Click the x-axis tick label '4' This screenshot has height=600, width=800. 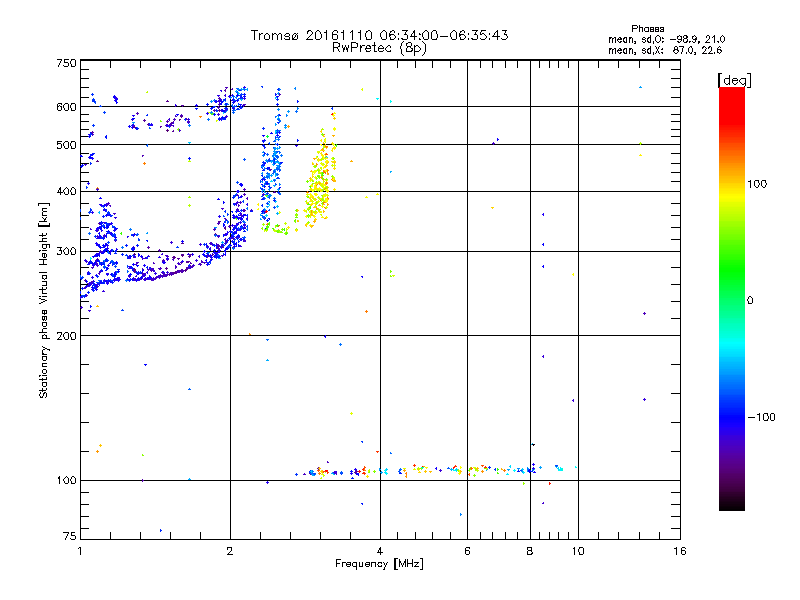[380, 551]
